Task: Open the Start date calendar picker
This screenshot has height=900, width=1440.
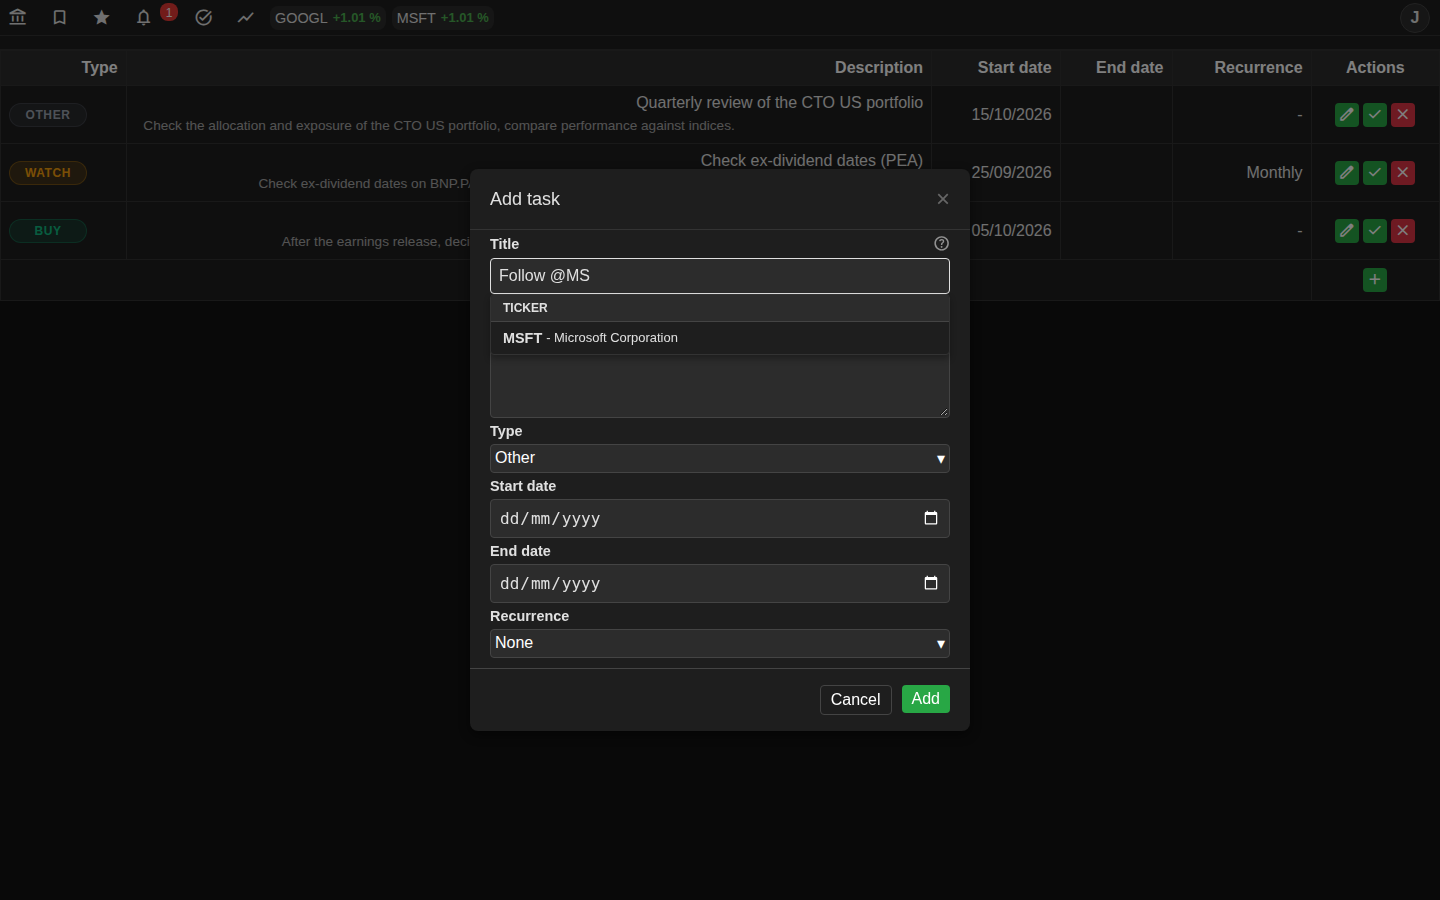Action: 931,518
